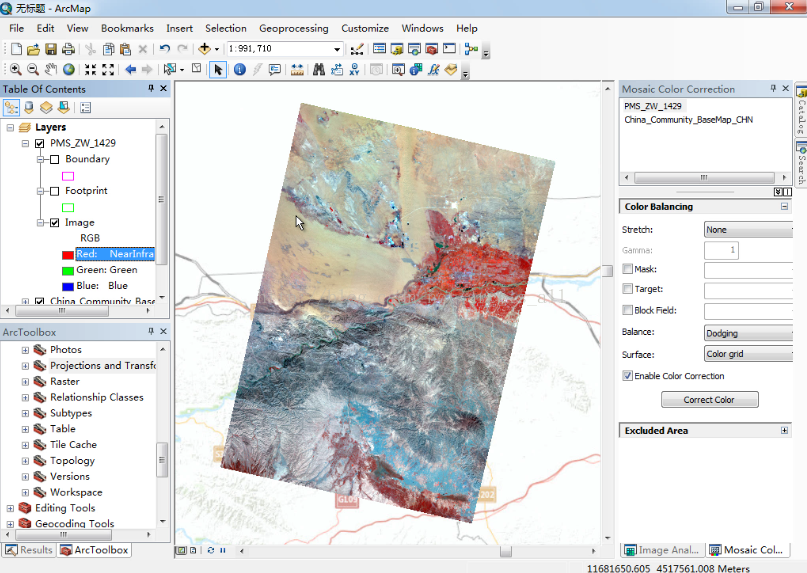The height and width of the screenshot is (573, 807).
Task: Click the Add Data button icon
Action: point(206,48)
